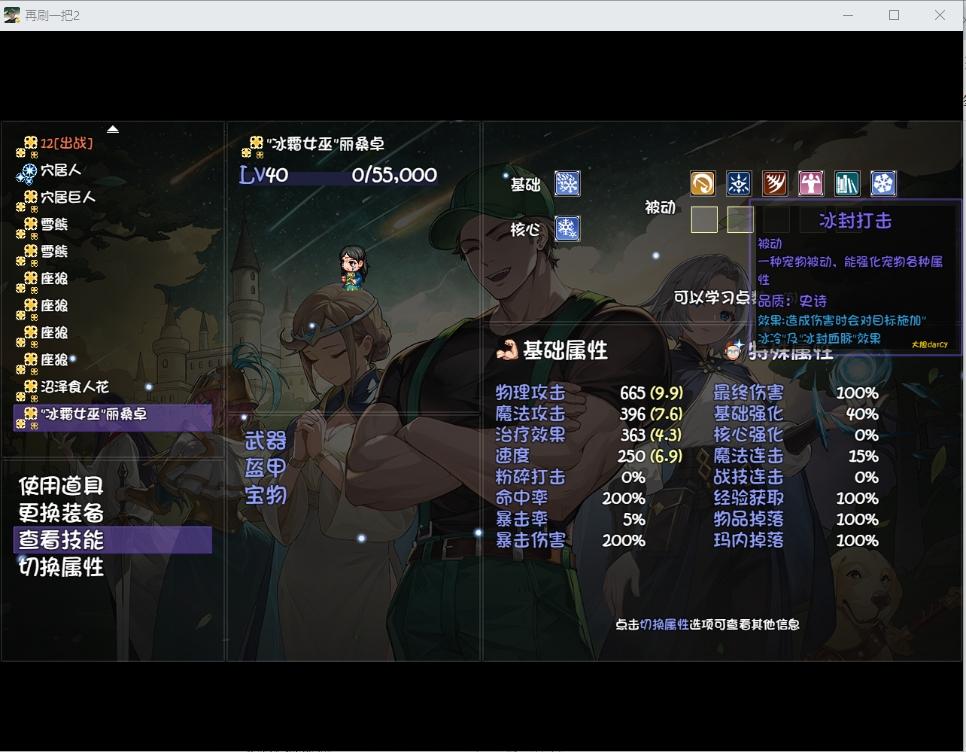966x752 pixels.
Task: Select the 基础 skill snowflake-cluster icon
Action: pos(567,184)
